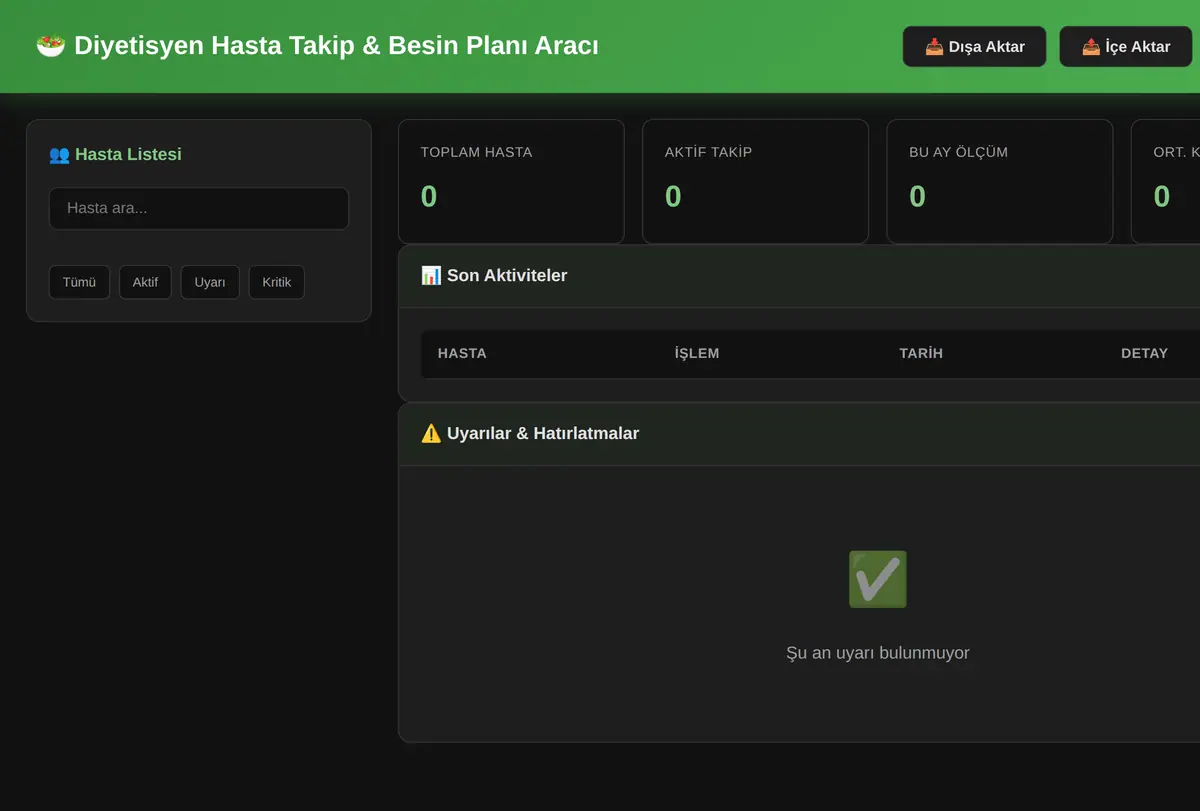Click the green checkmark icon
This screenshot has height=811, width=1200.
878,579
